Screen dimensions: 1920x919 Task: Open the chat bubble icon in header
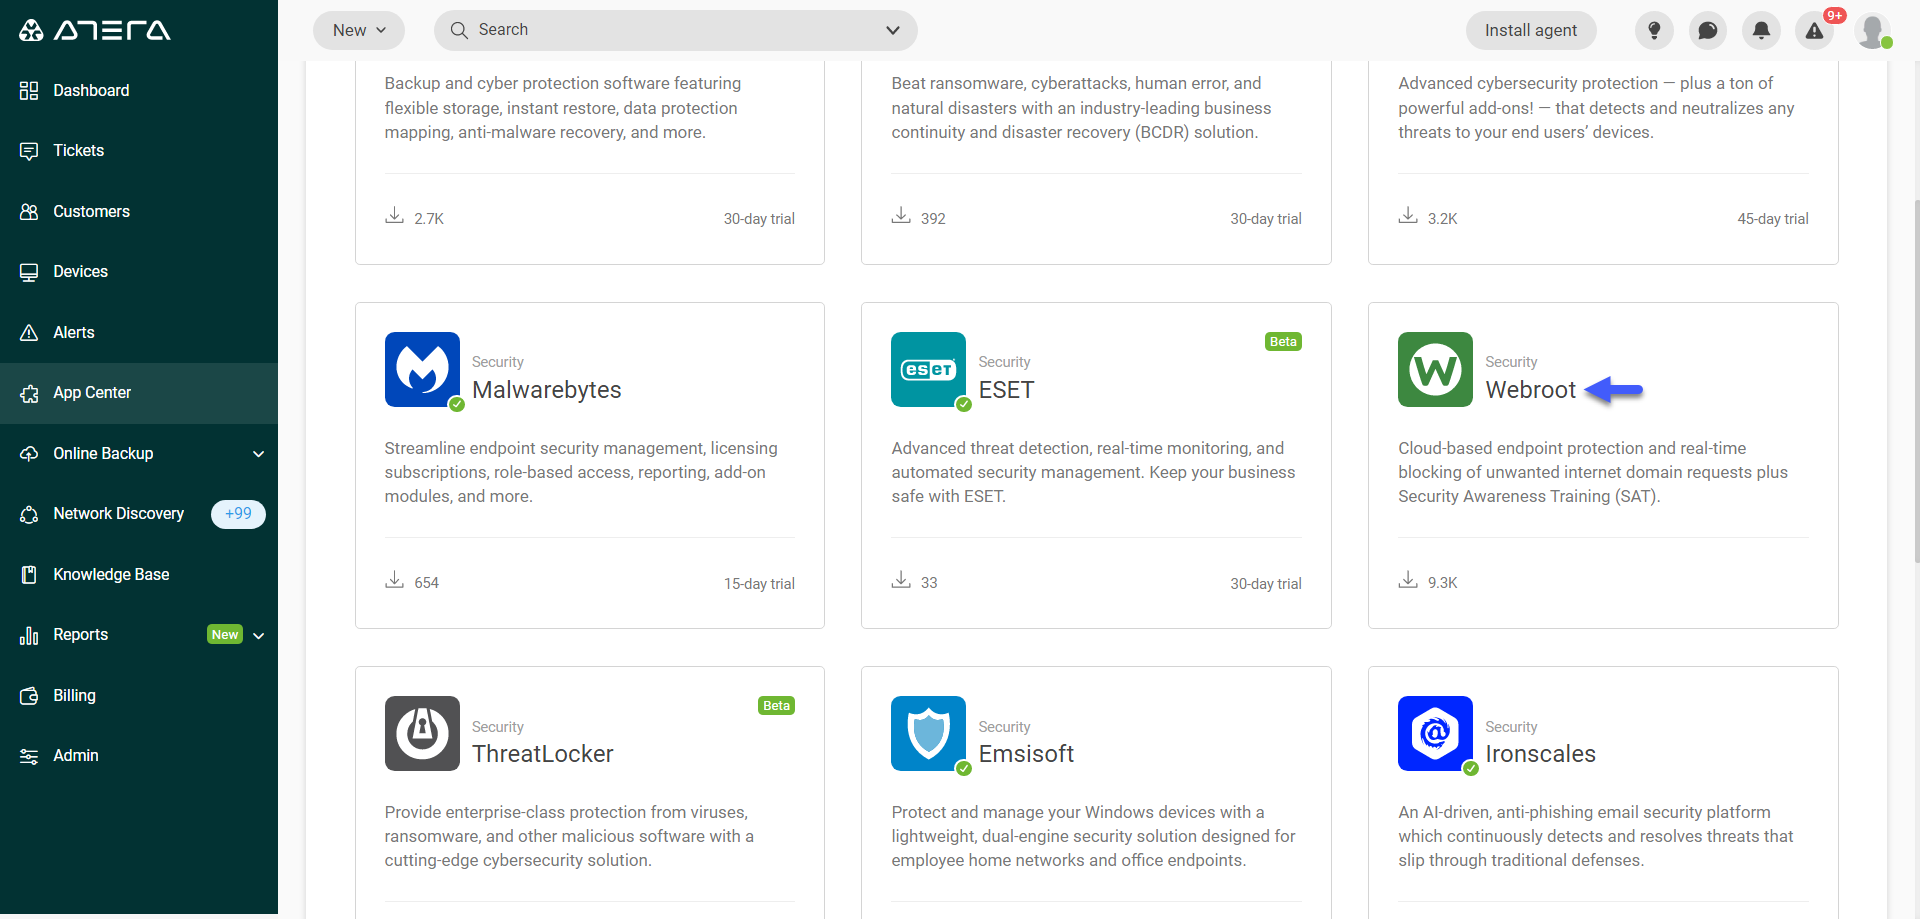1708,30
